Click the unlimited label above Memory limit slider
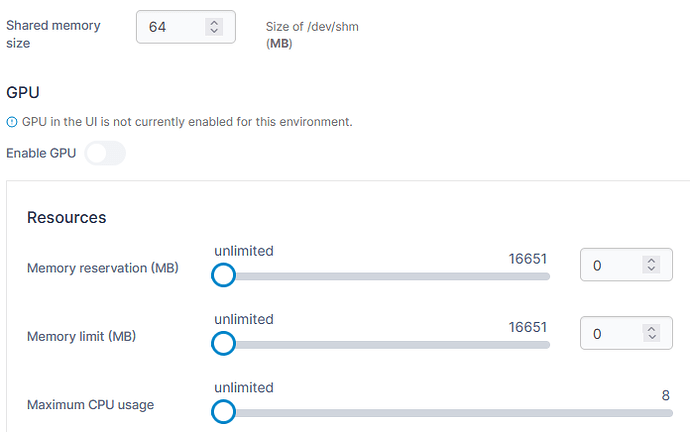The image size is (690, 432). click(x=243, y=319)
